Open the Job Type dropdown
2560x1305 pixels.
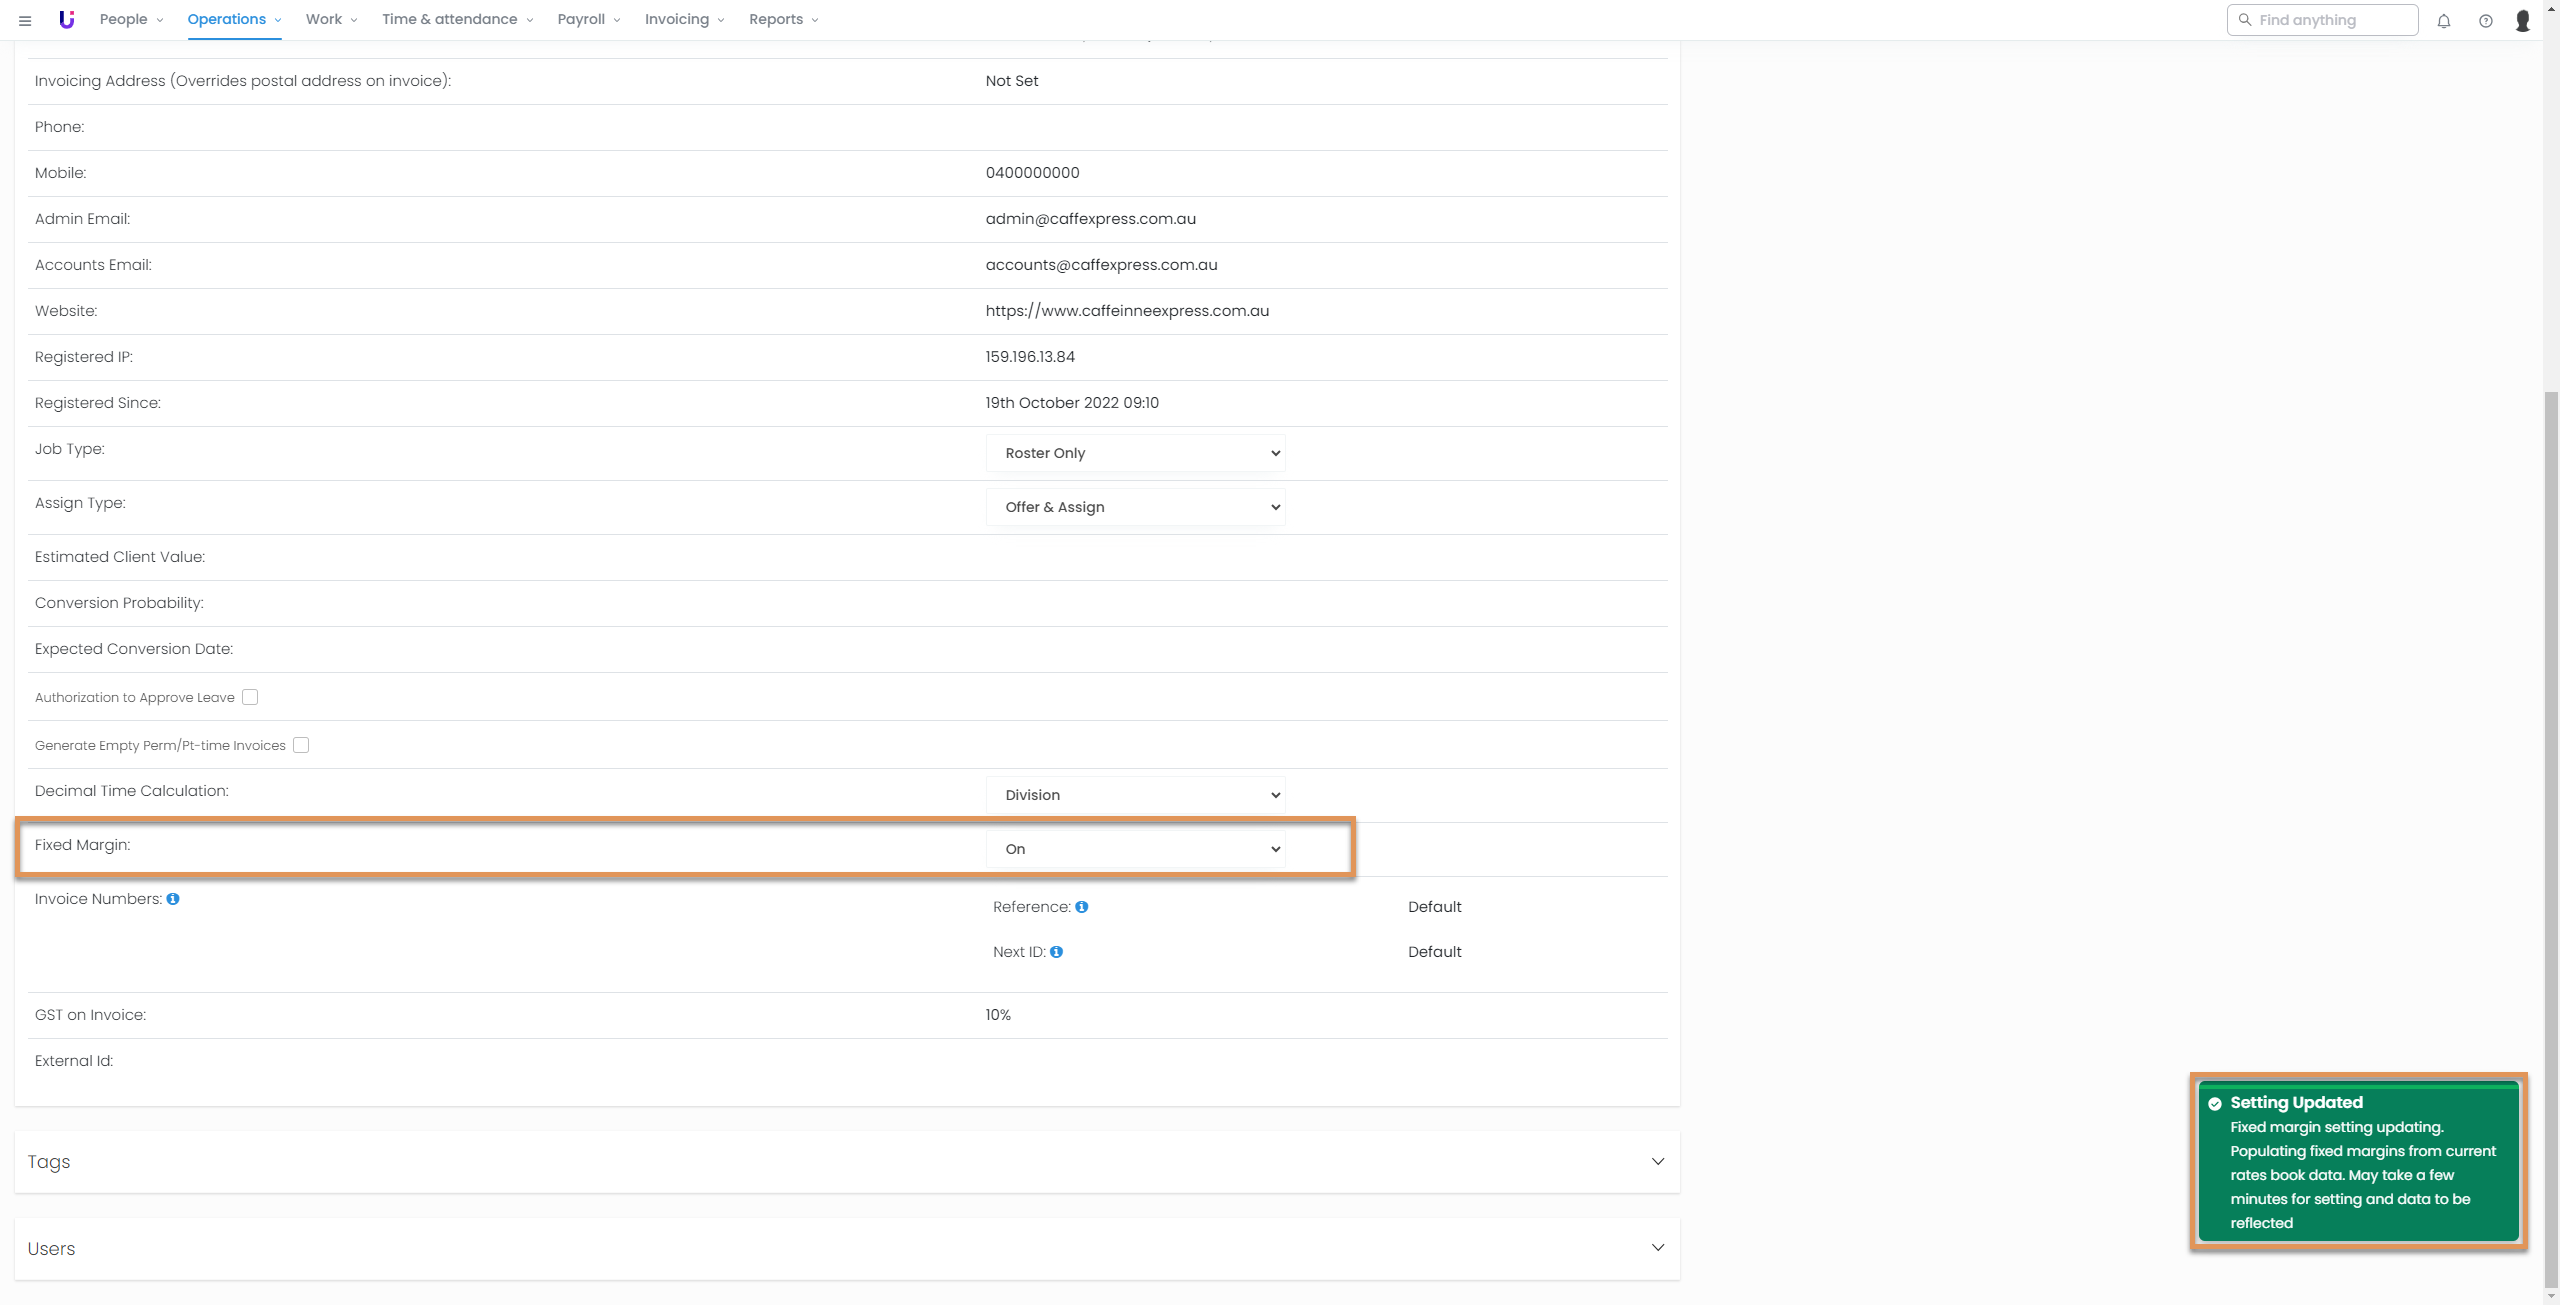(x=1135, y=453)
